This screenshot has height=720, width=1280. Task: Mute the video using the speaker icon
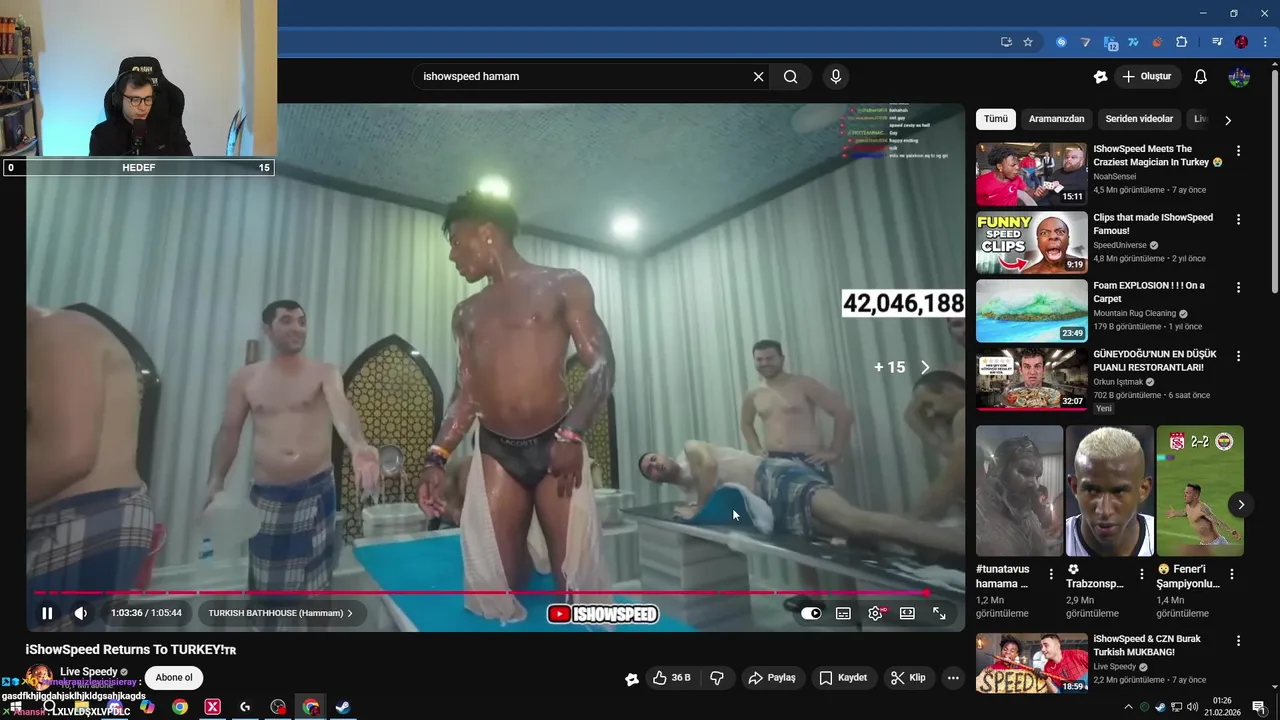(x=81, y=613)
